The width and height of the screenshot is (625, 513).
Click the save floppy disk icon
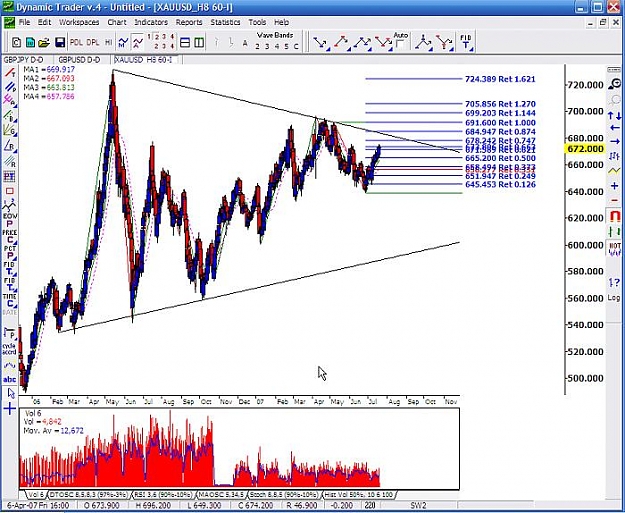[x=60, y=42]
